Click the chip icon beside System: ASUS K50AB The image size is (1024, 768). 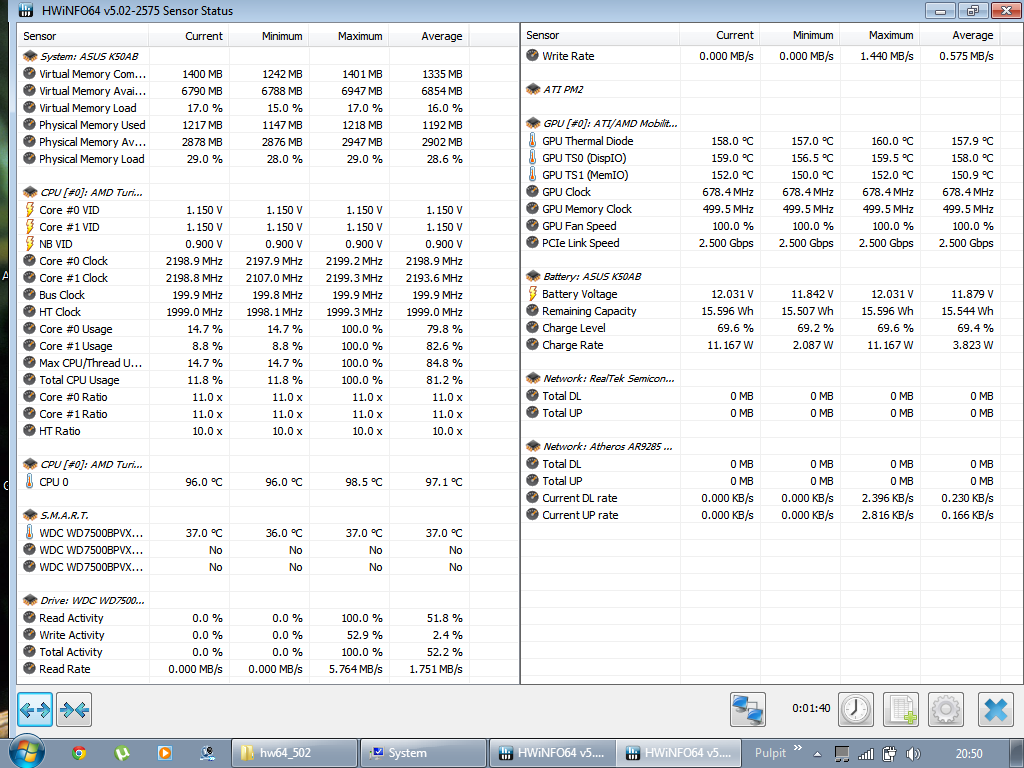point(29,56)
